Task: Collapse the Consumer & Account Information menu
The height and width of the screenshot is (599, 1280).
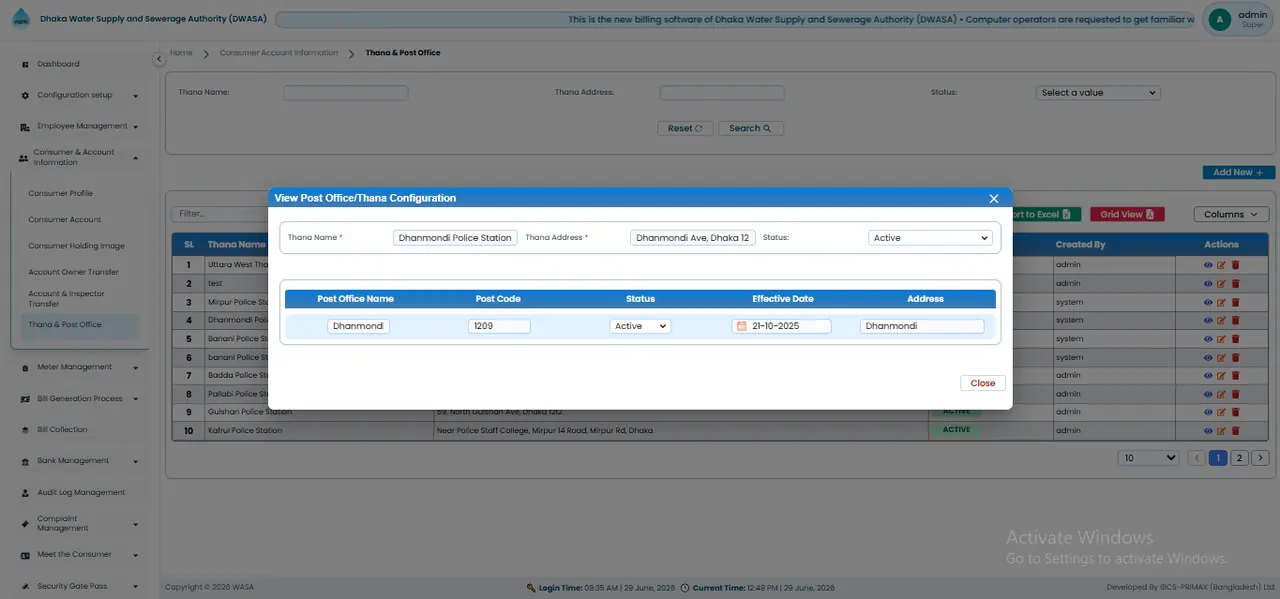Action: [80, 157]
